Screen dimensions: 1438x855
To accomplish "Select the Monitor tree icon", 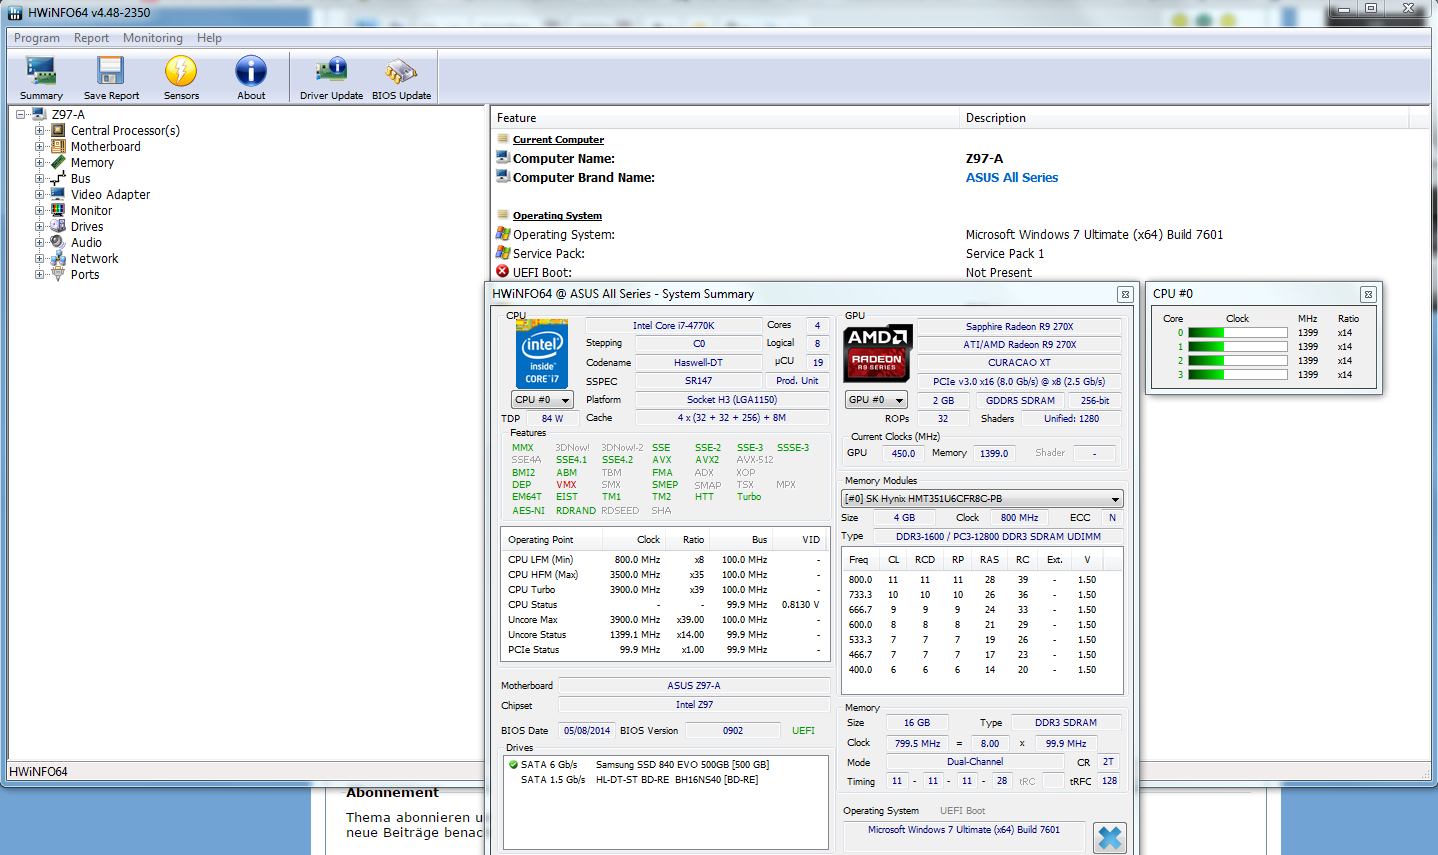I will click(58, 210).
